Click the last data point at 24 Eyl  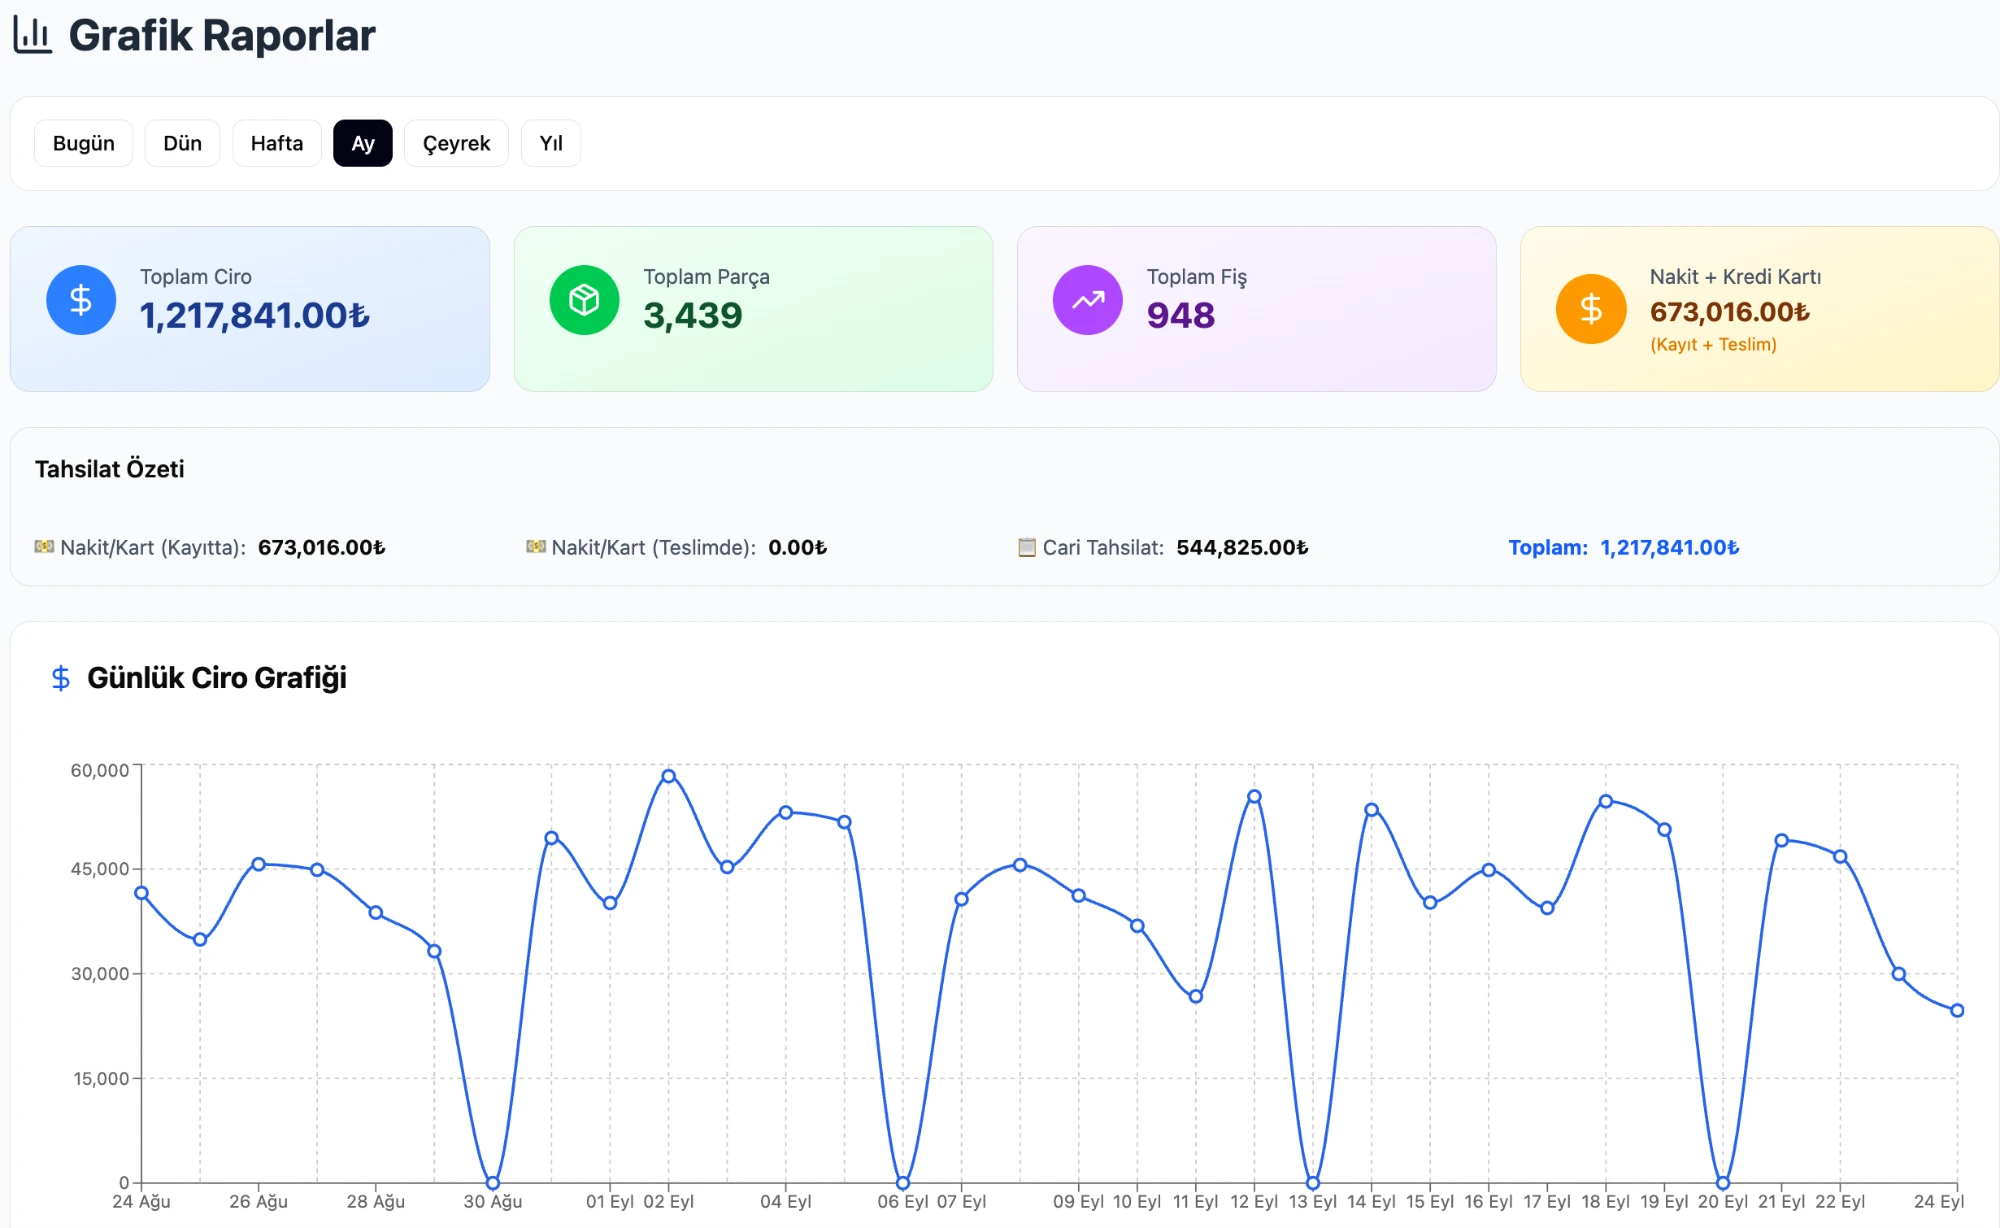(x=1957, y=1011)
